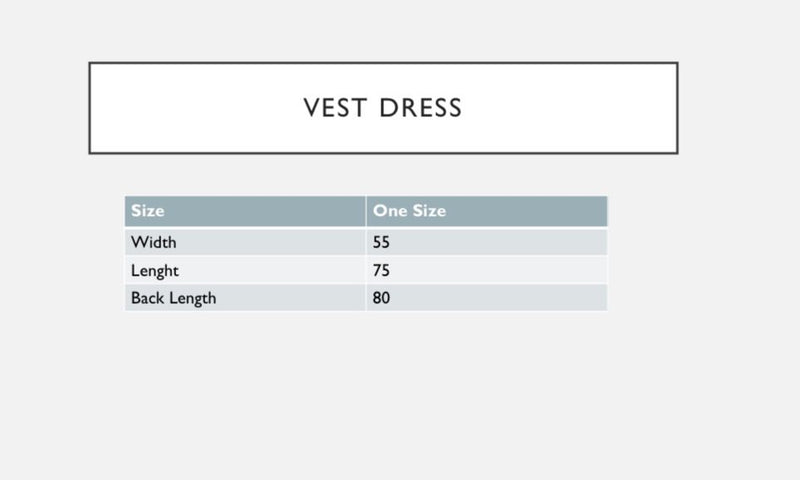Click the header row's column divider line
The height and width of the screenshot is (480, 800).
point(366,211)
